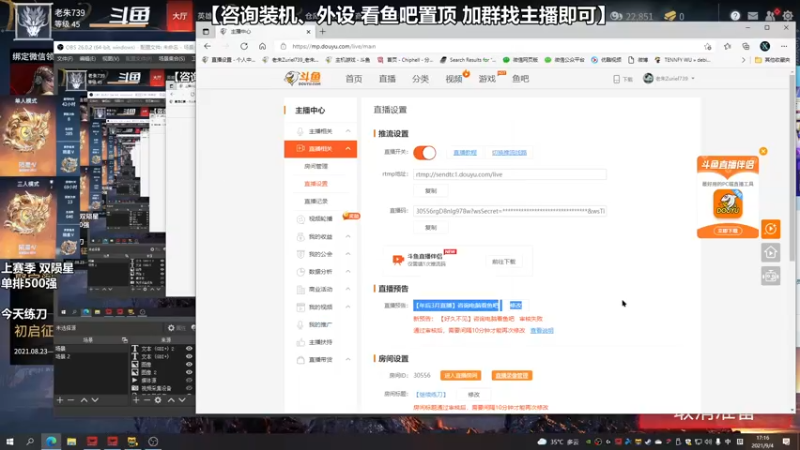Open File Explorer from the taskbar
This screenshot has width=800, height=450.
tap(71, 441)
